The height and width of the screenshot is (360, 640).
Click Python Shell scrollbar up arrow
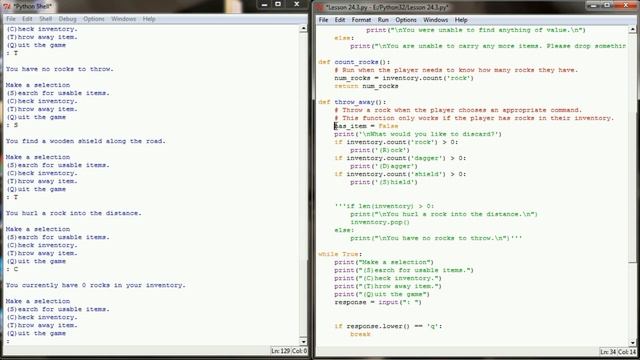pos(303,28)
